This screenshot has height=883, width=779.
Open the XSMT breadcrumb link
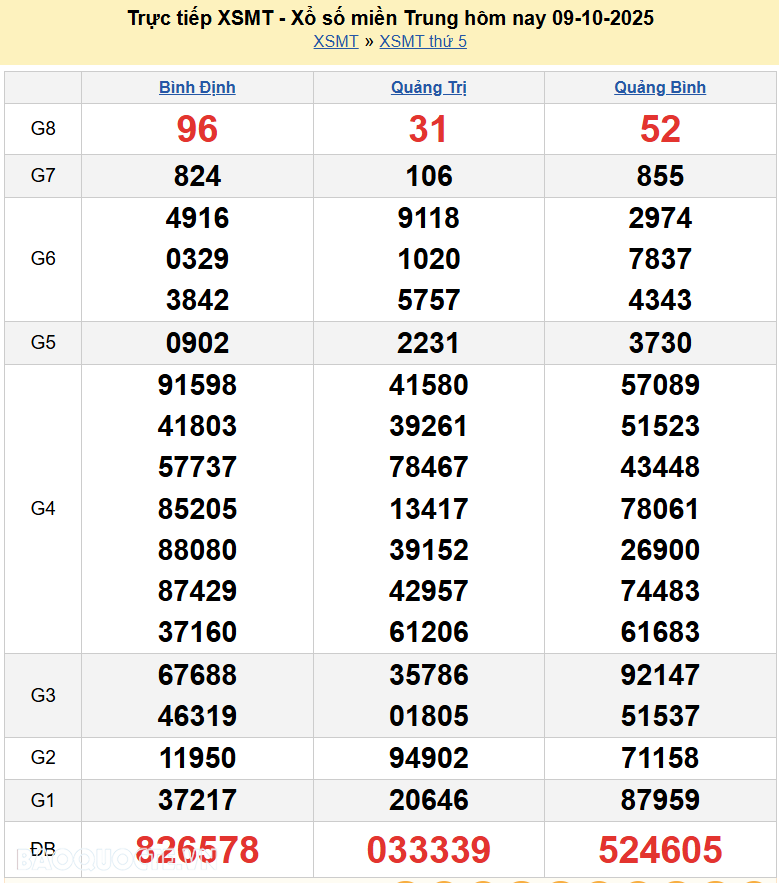click(x=335, y=41)
